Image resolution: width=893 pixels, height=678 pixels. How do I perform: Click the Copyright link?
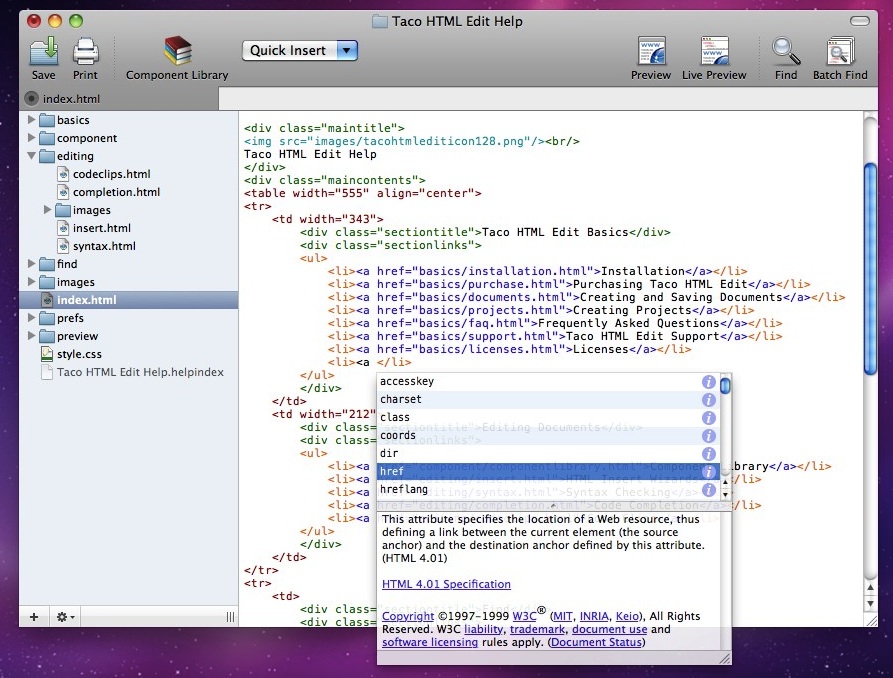[x=408, y=616]
